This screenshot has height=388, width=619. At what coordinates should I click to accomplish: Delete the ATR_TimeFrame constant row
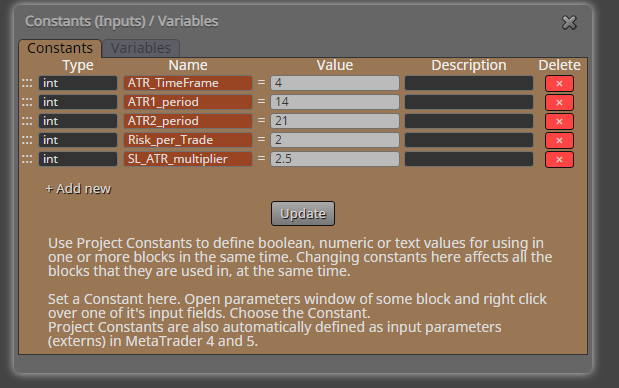559,83
